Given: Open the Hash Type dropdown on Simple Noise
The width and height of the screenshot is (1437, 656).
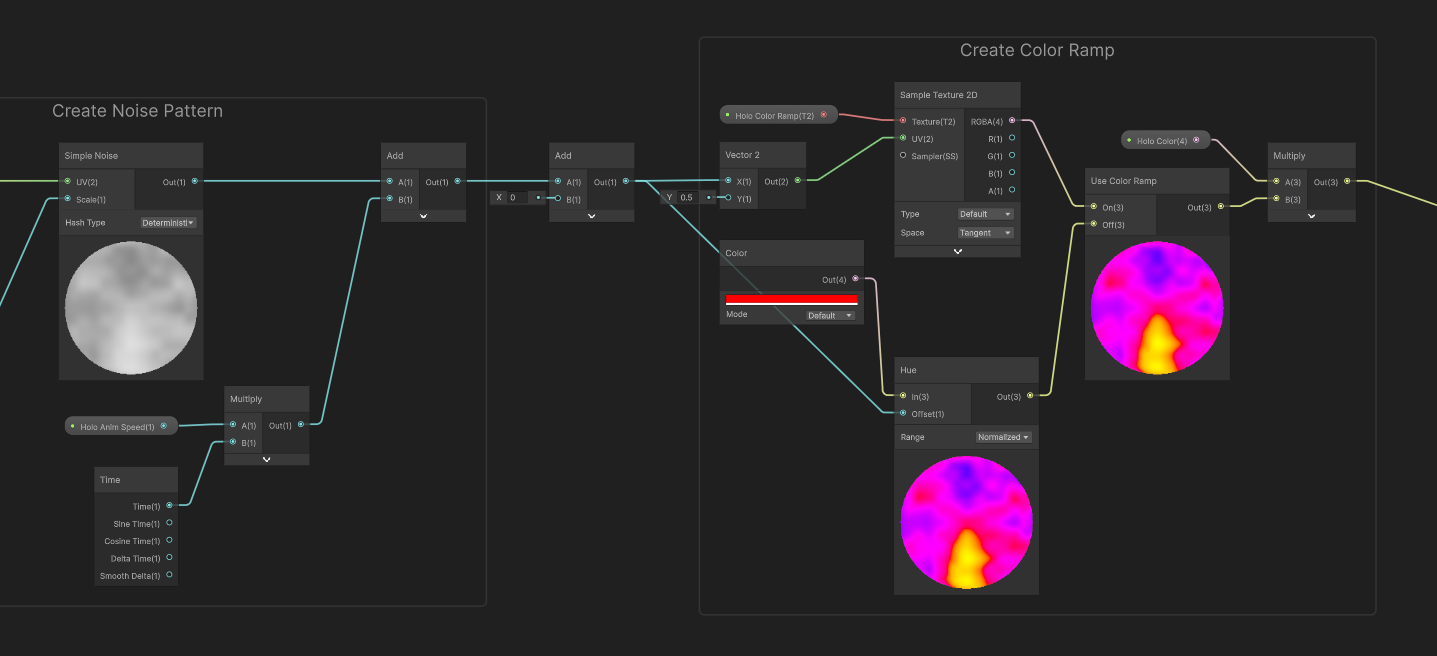Looking at the screenshot, I should tap(167, 222).
